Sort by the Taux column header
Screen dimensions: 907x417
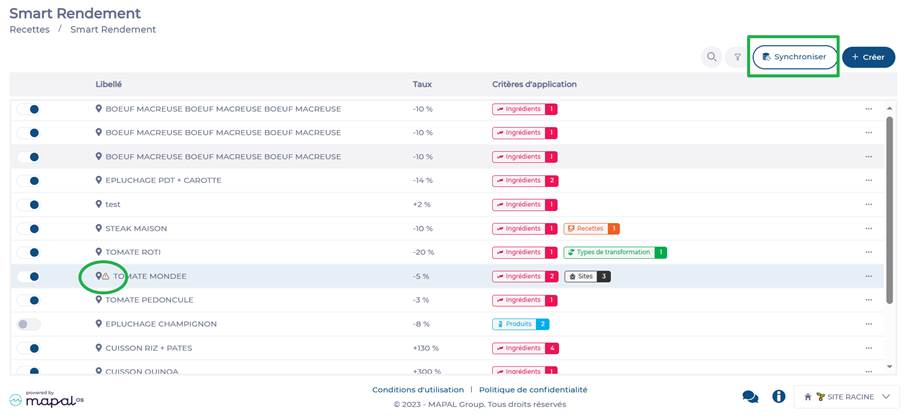pyautogui.click(x=422, y=84)
